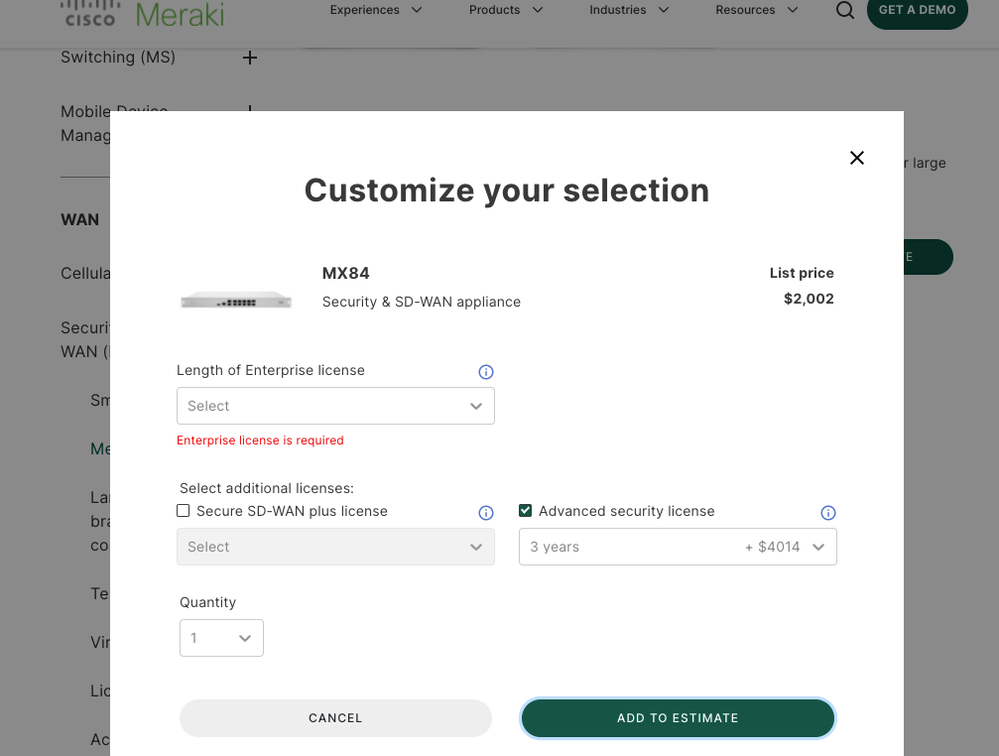Open the Resources menu
This screenshot has width=999, height=756.
coord(756,10)
